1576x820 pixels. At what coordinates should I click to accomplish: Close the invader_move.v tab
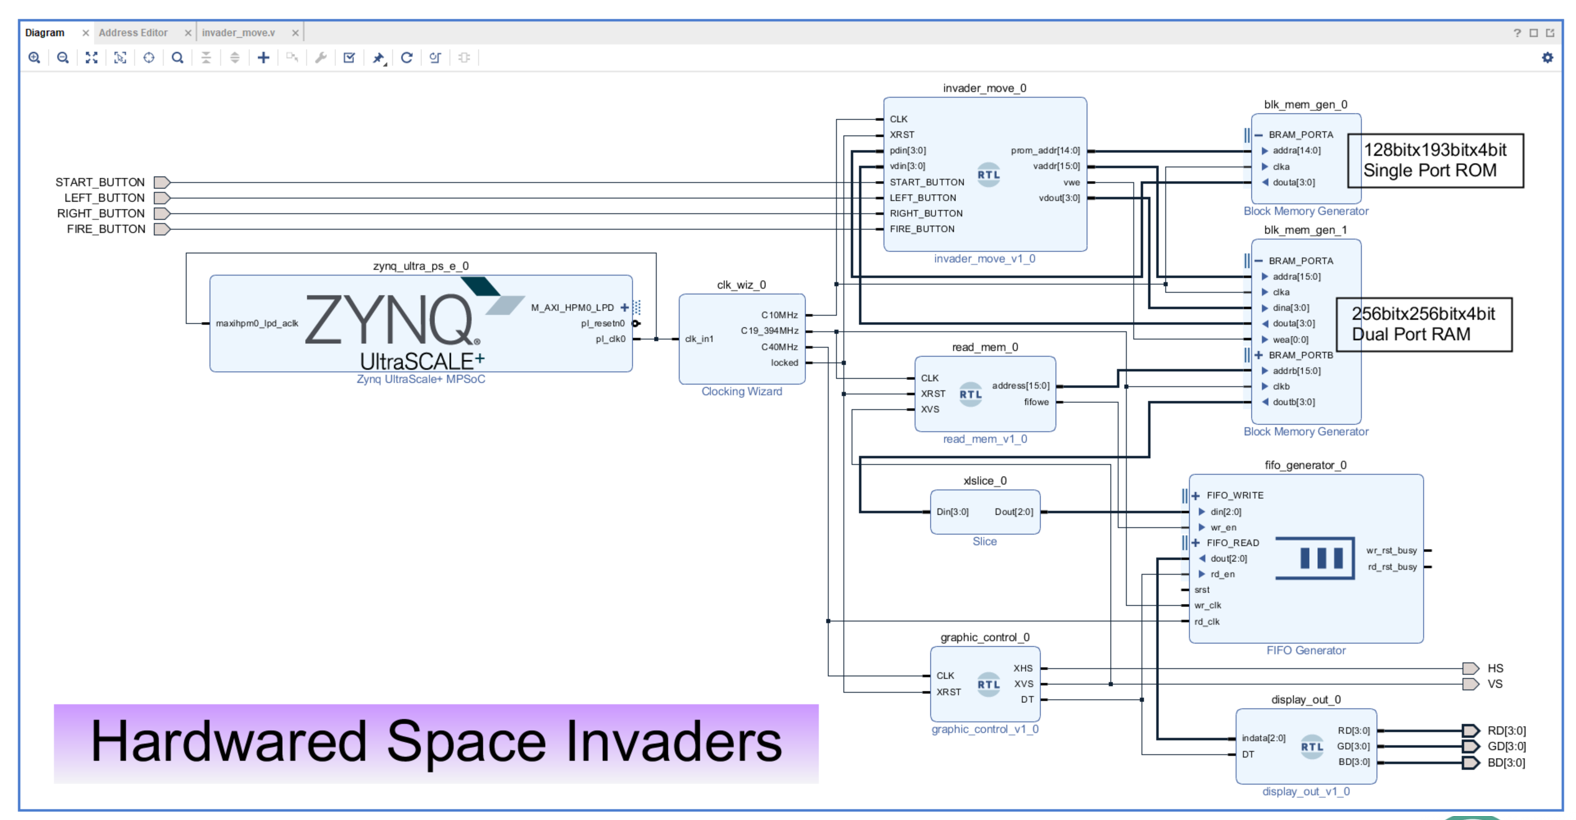(295, 33)
